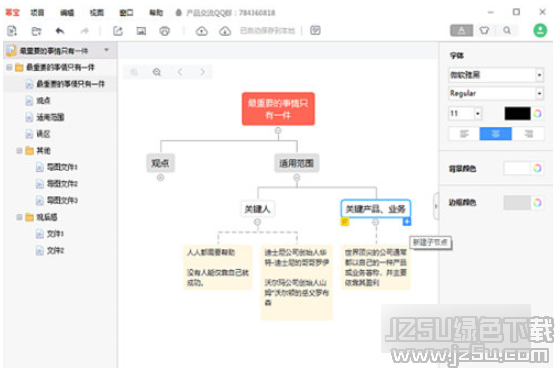Open the font family dropdown
This screenshot has height=368, width=555.
(496, 75)
